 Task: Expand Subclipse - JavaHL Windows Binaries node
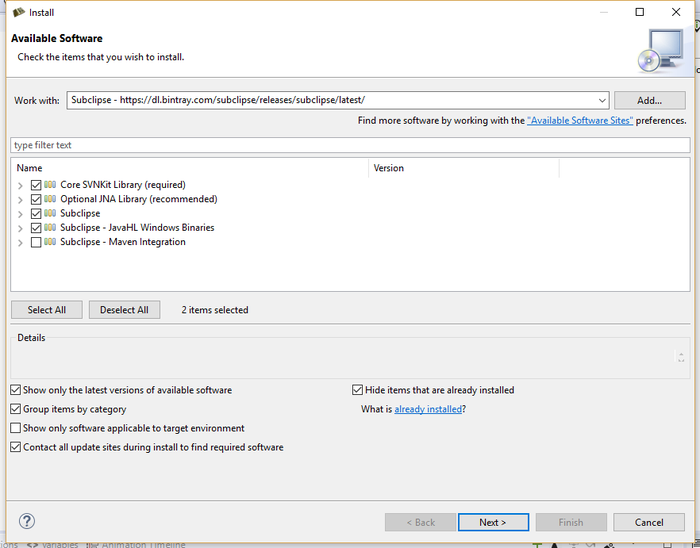point(20,228)
